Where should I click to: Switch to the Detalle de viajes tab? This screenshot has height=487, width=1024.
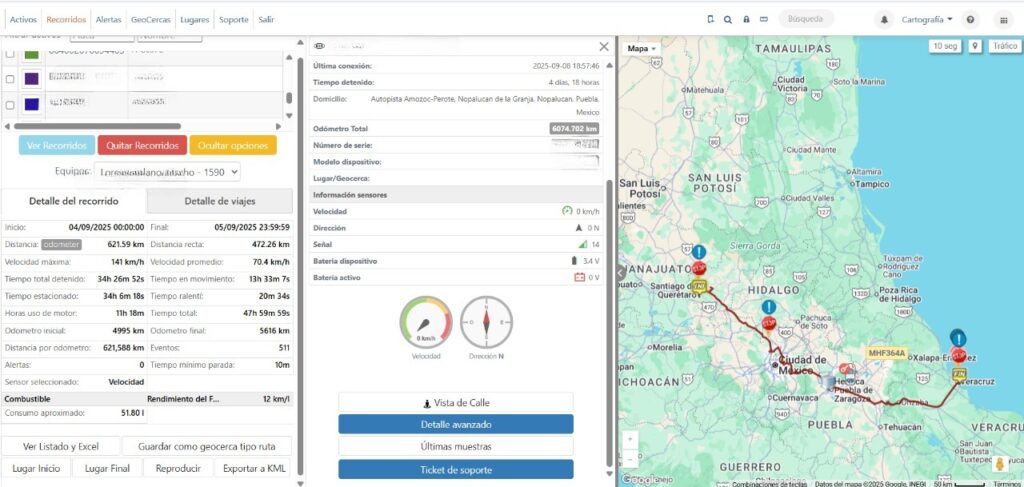[221, 201]
